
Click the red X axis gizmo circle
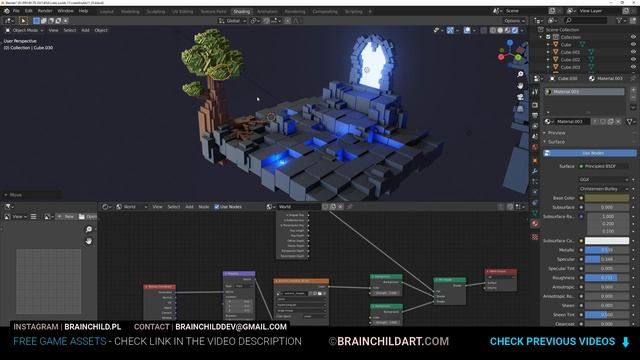[501, 57]
